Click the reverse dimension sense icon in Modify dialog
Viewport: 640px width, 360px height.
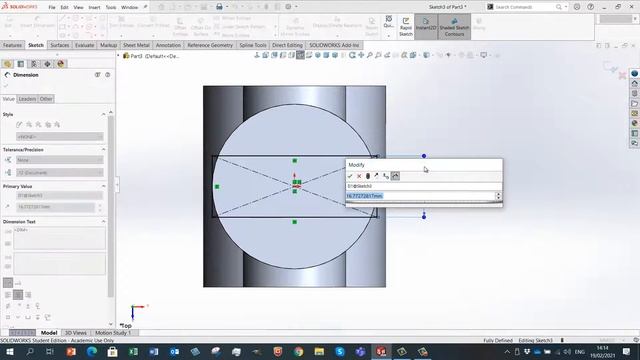[x=376, y=176]
